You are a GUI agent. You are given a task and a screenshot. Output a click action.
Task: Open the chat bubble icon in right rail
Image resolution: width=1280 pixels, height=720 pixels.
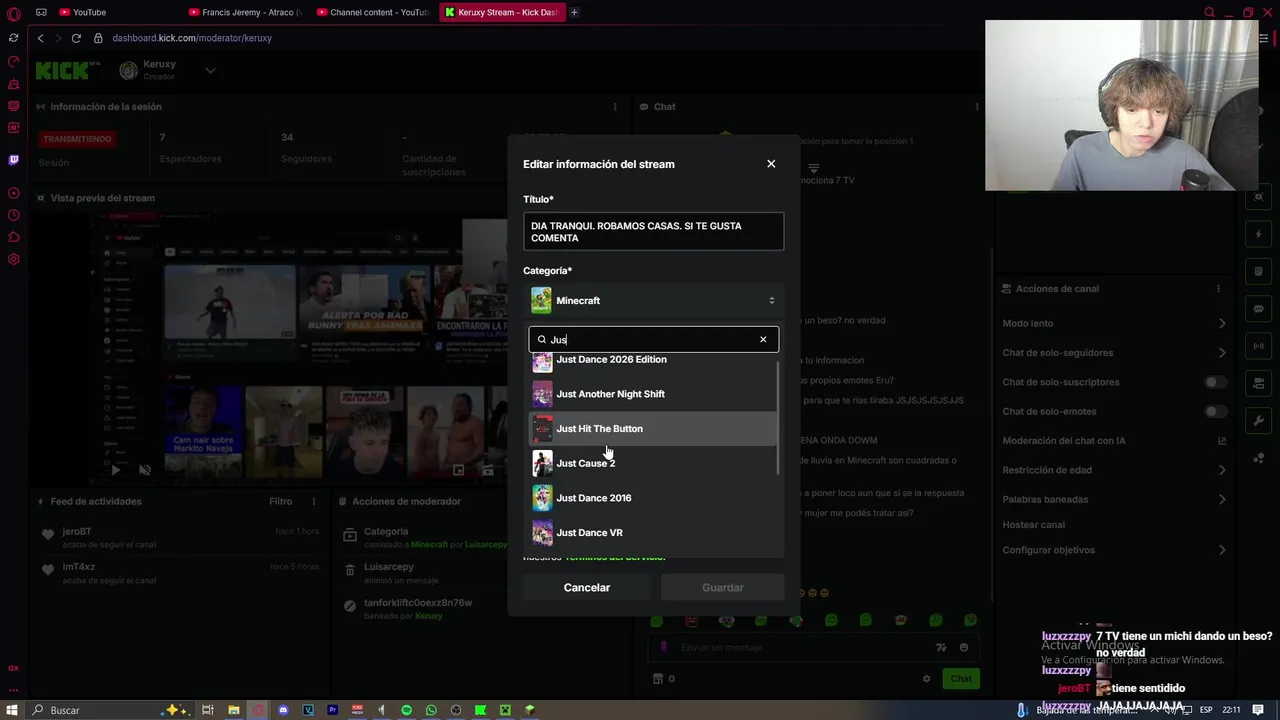point(1259,309)
